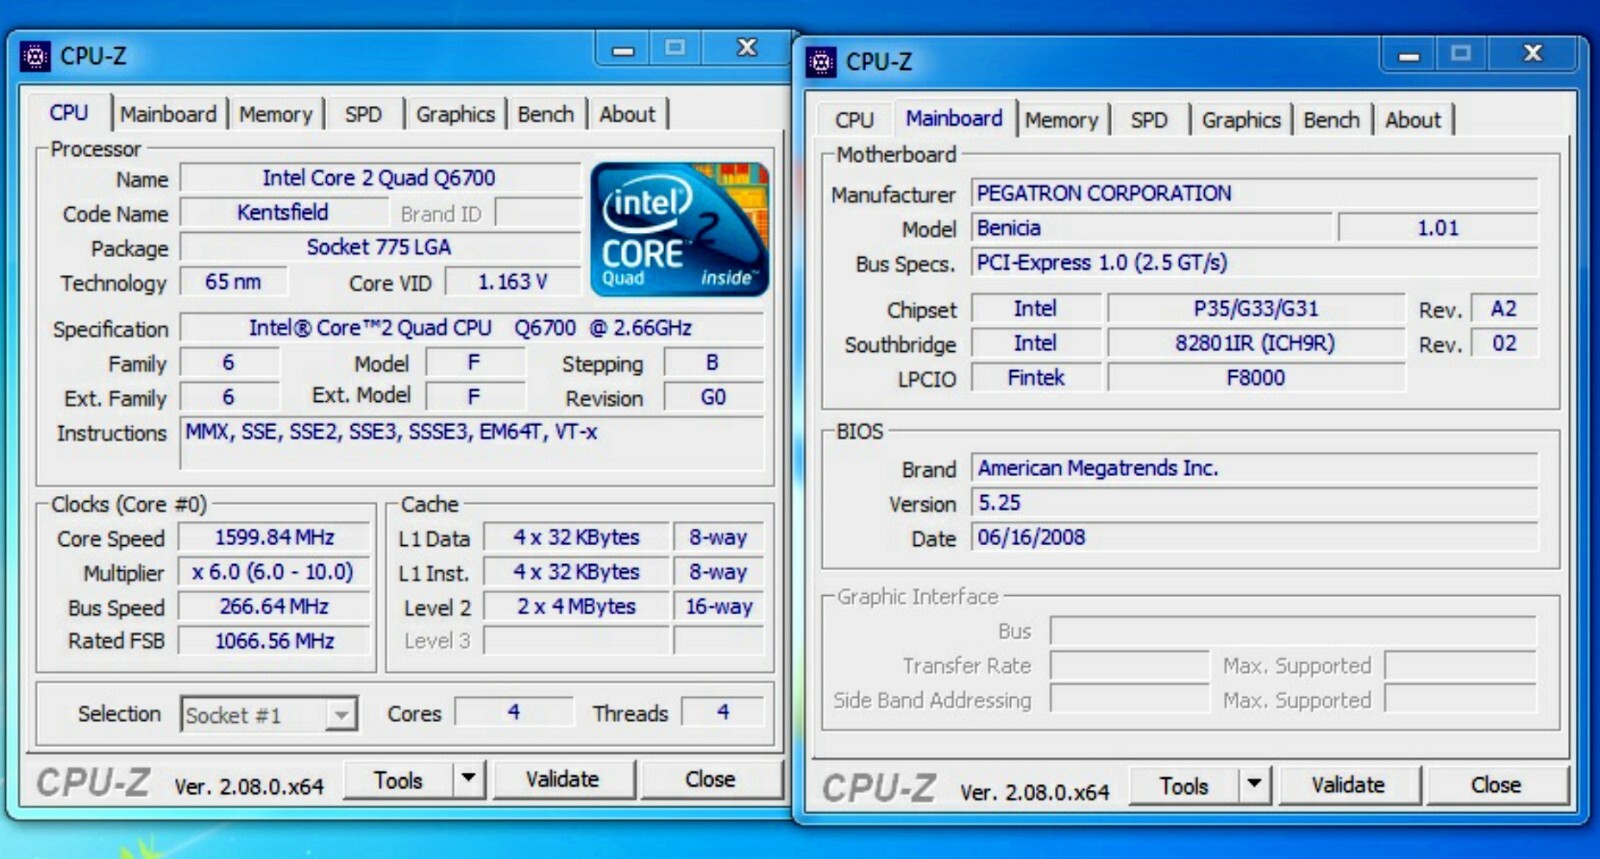Open the Graphics tab in the right window

point(1241,120)
